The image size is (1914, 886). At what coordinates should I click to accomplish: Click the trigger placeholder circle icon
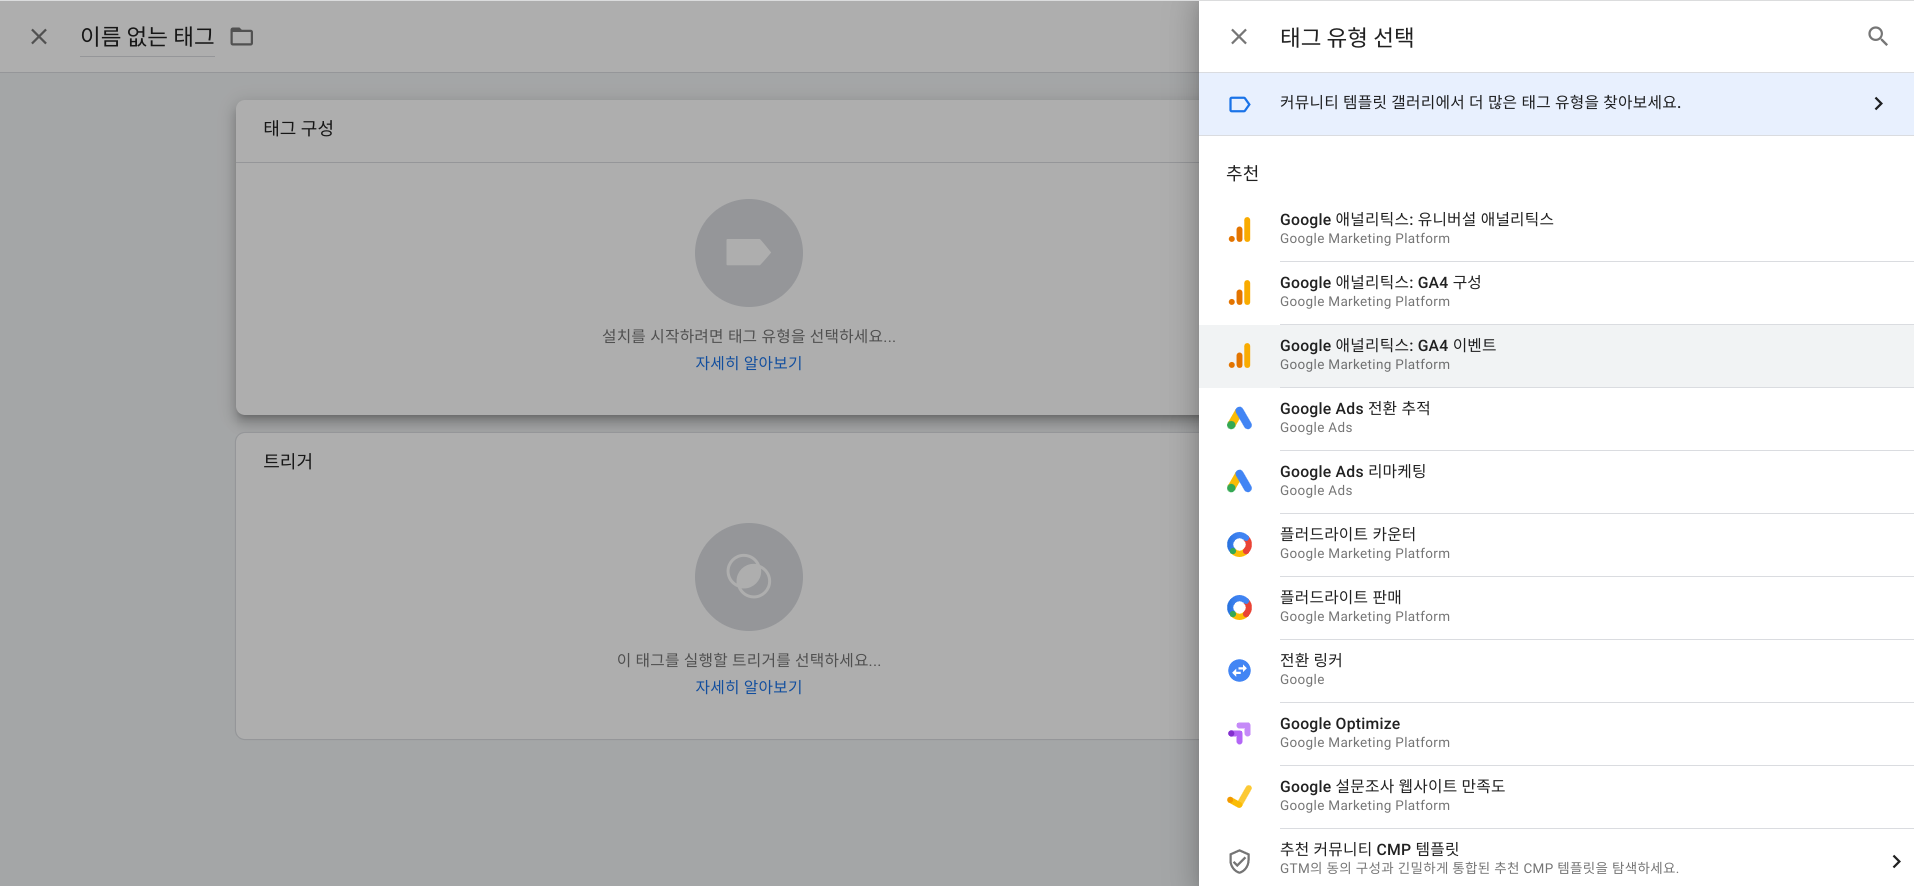pos(749,577)
